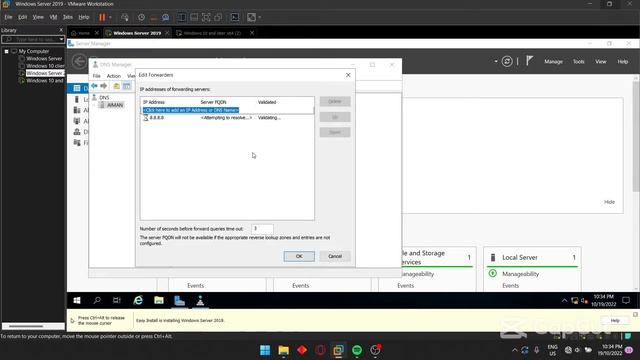The image size is (640, 360).
Task: Open Server Manager notifications flag
Action: pyautogui.click(x=529, y=61)
